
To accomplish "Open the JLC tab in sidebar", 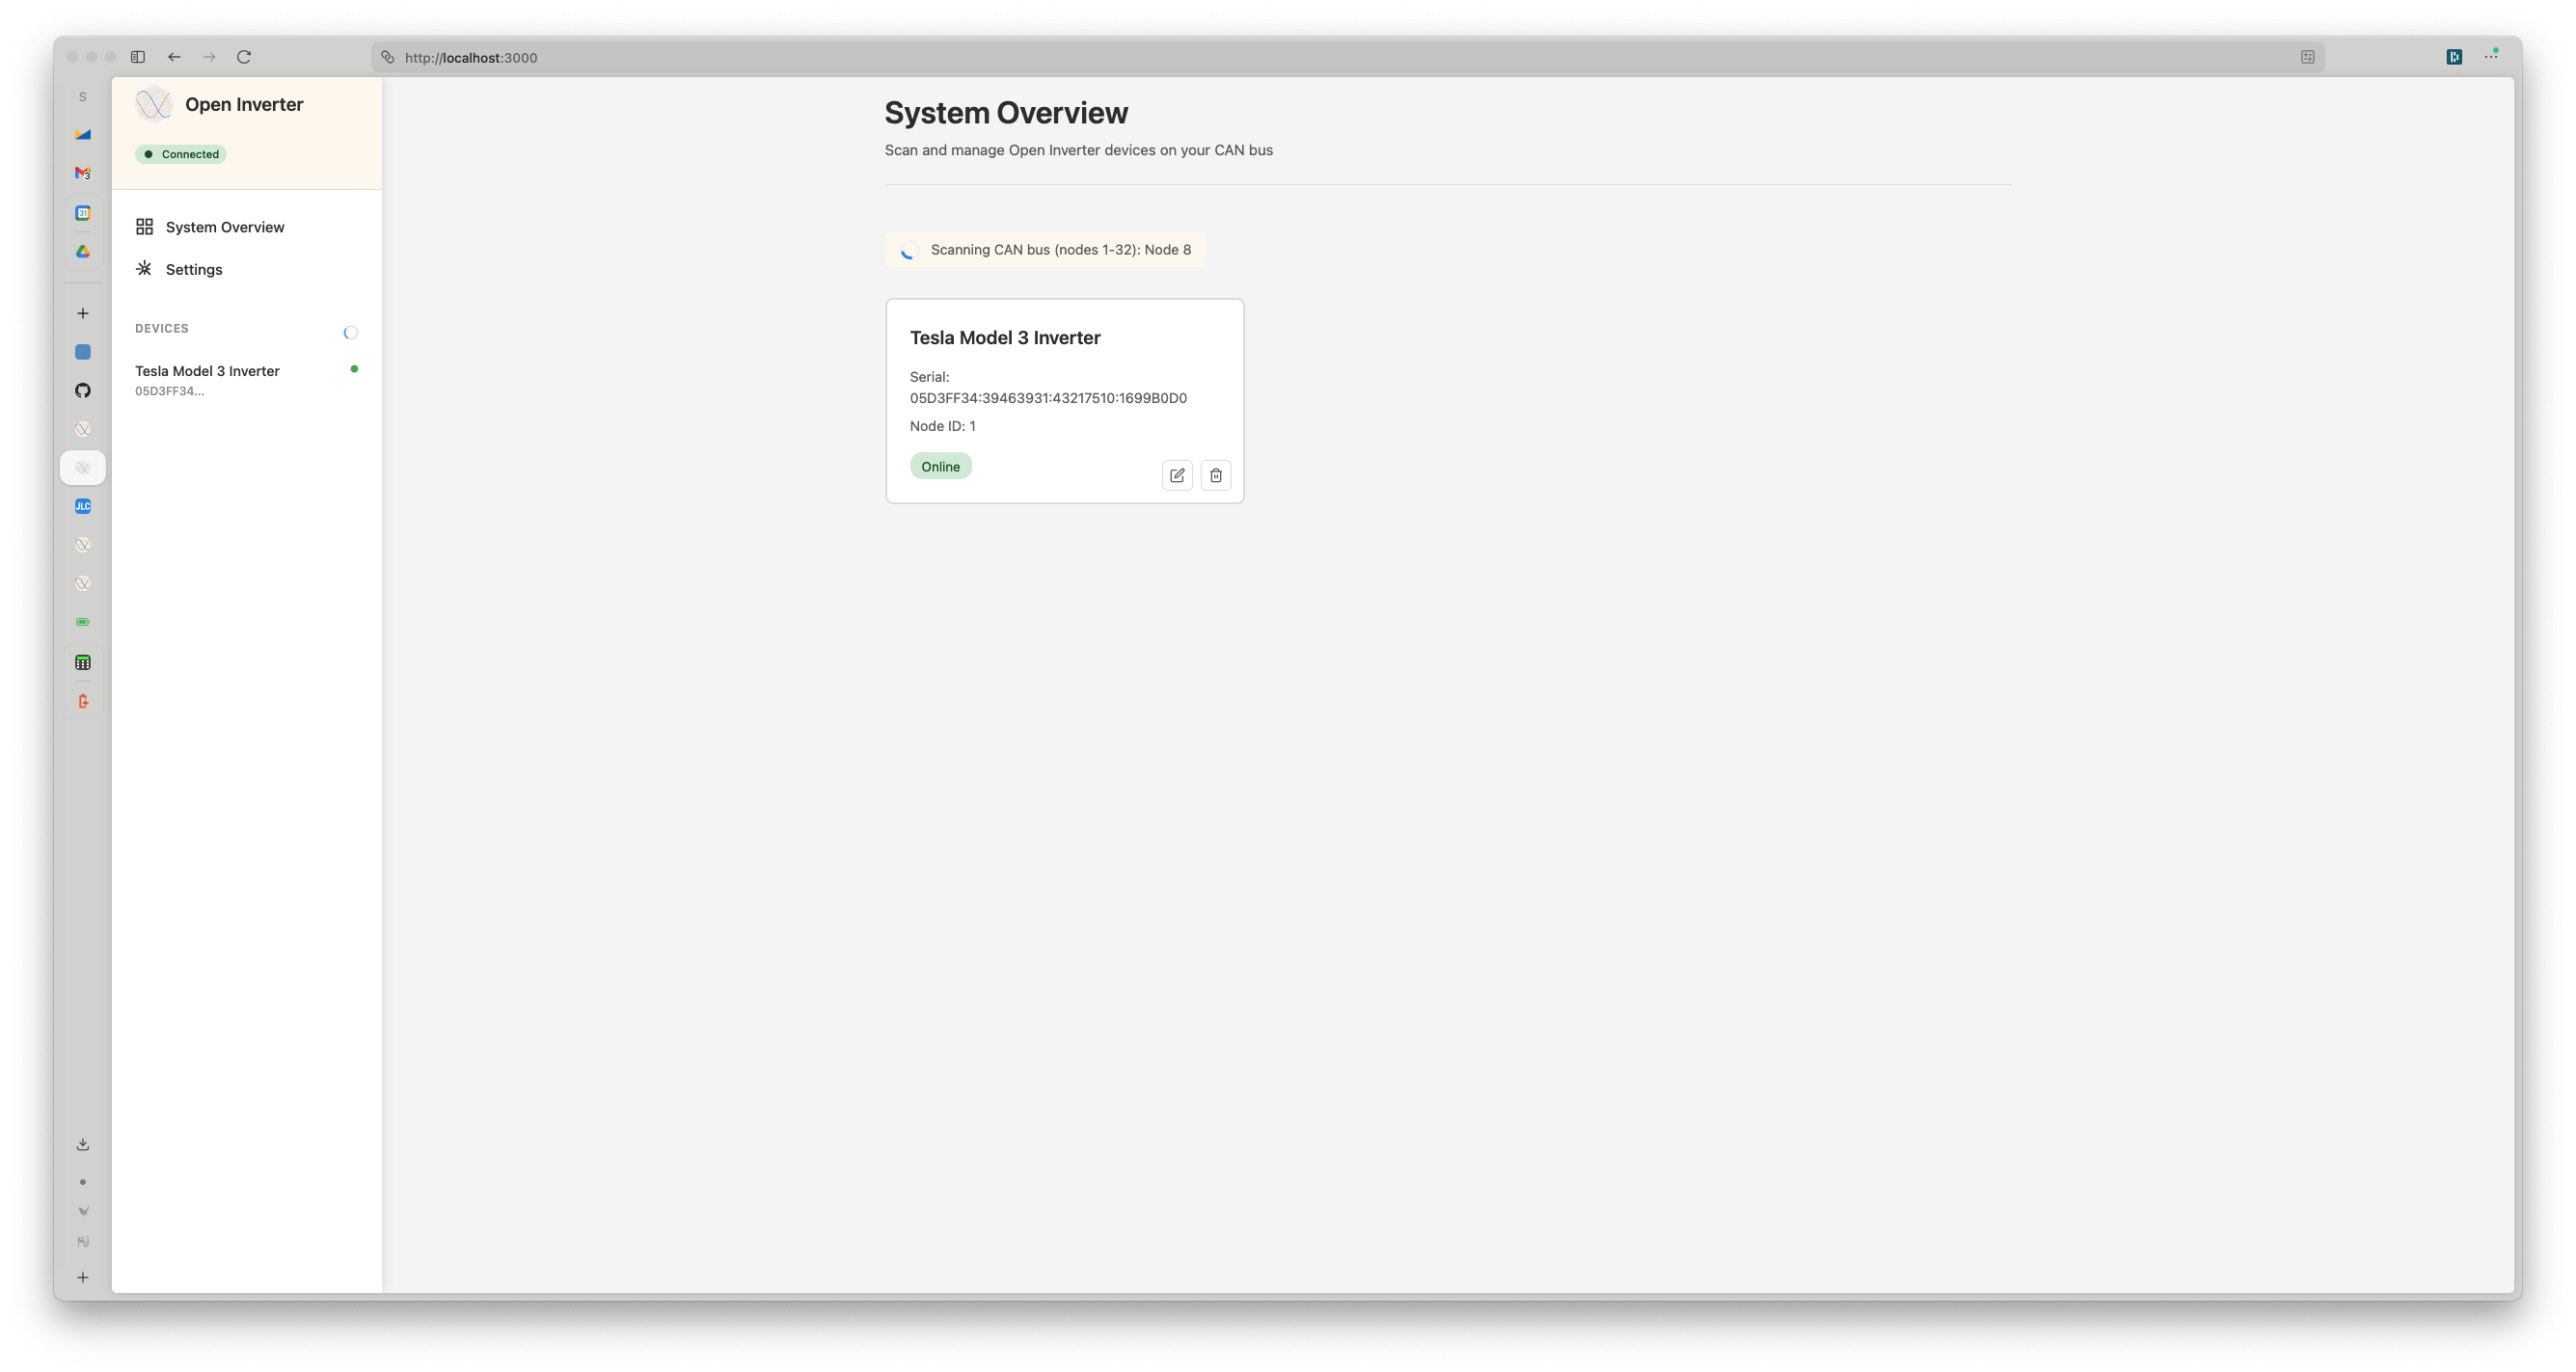I will 83,506.
